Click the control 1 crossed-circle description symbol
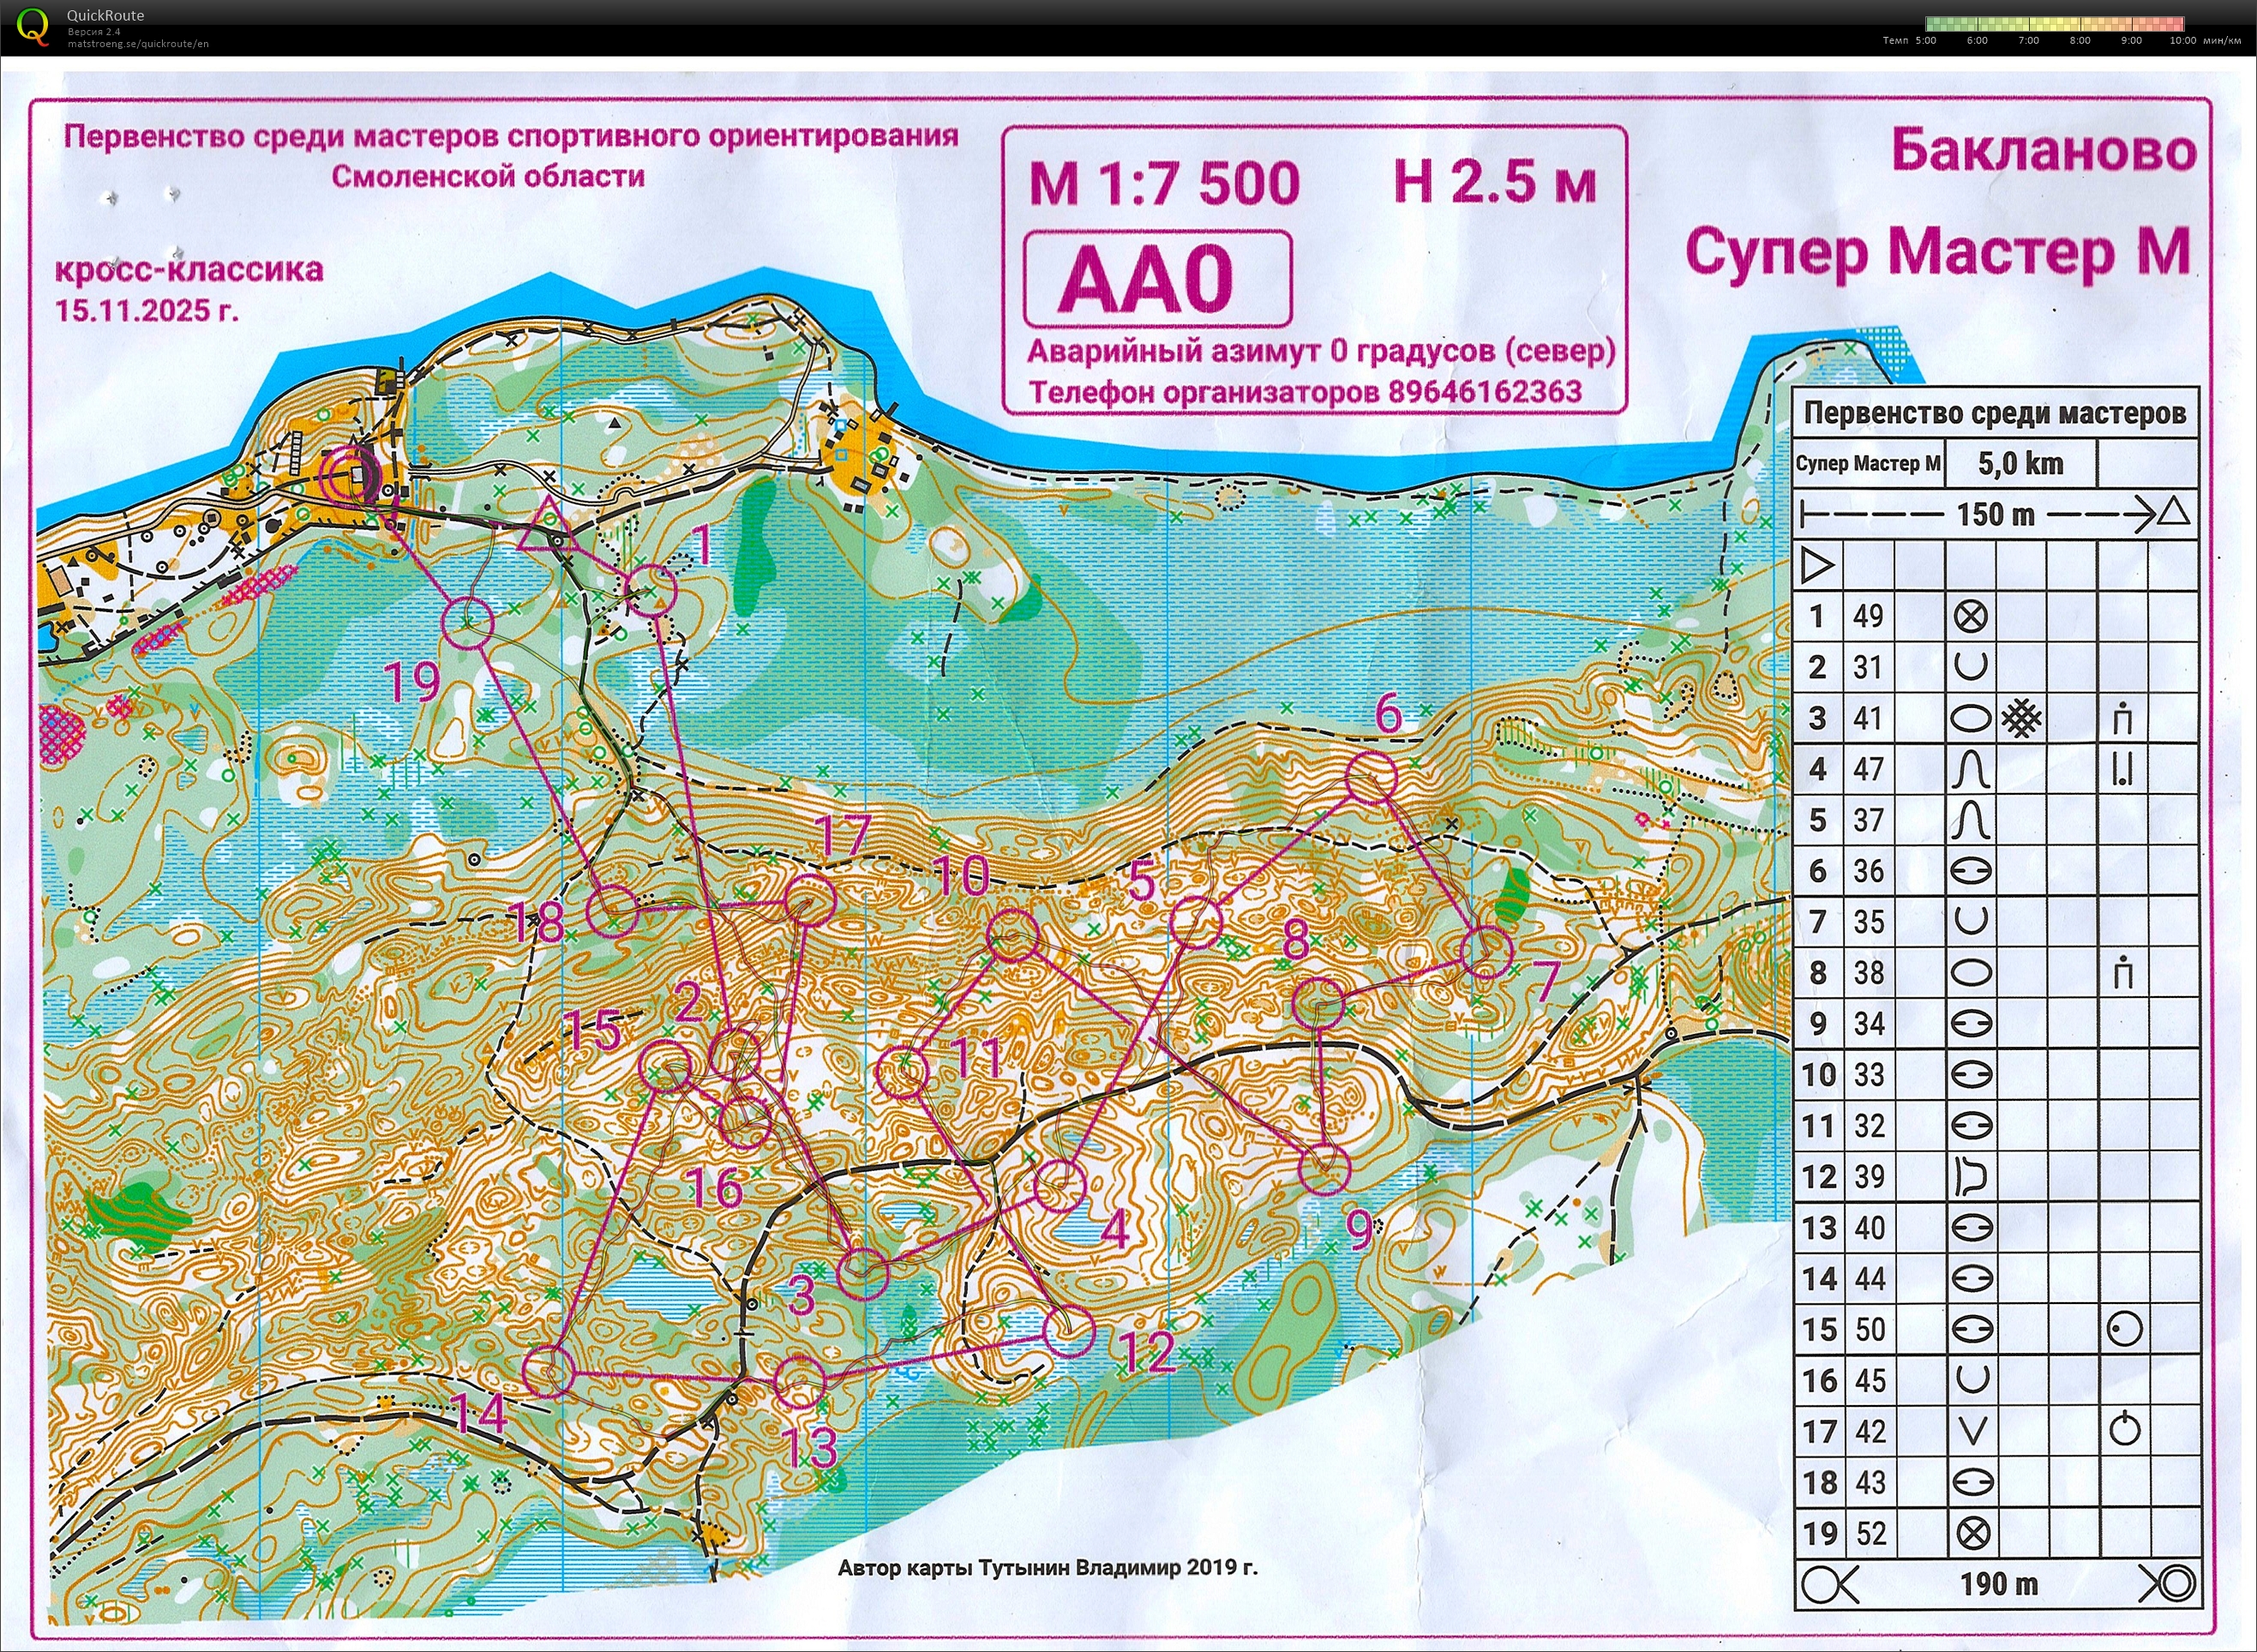The image size is (2257, 1652). (1971, 616)
